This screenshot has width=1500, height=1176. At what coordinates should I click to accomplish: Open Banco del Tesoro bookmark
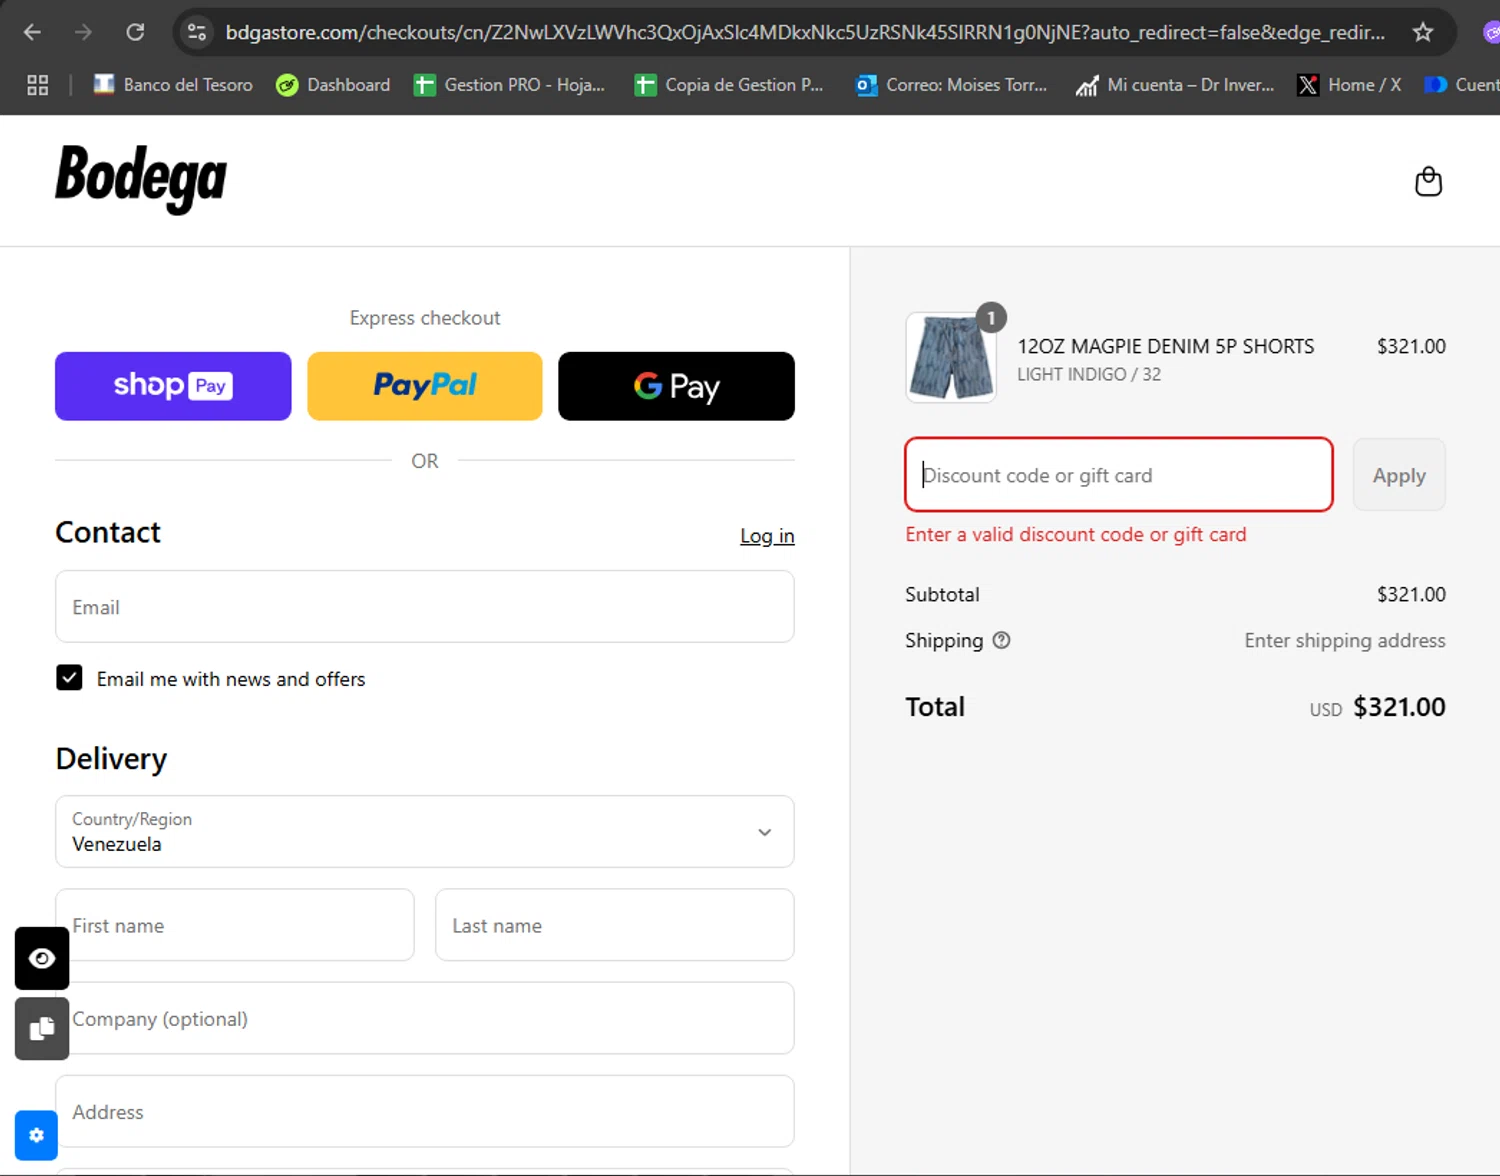tap(173, 85)
